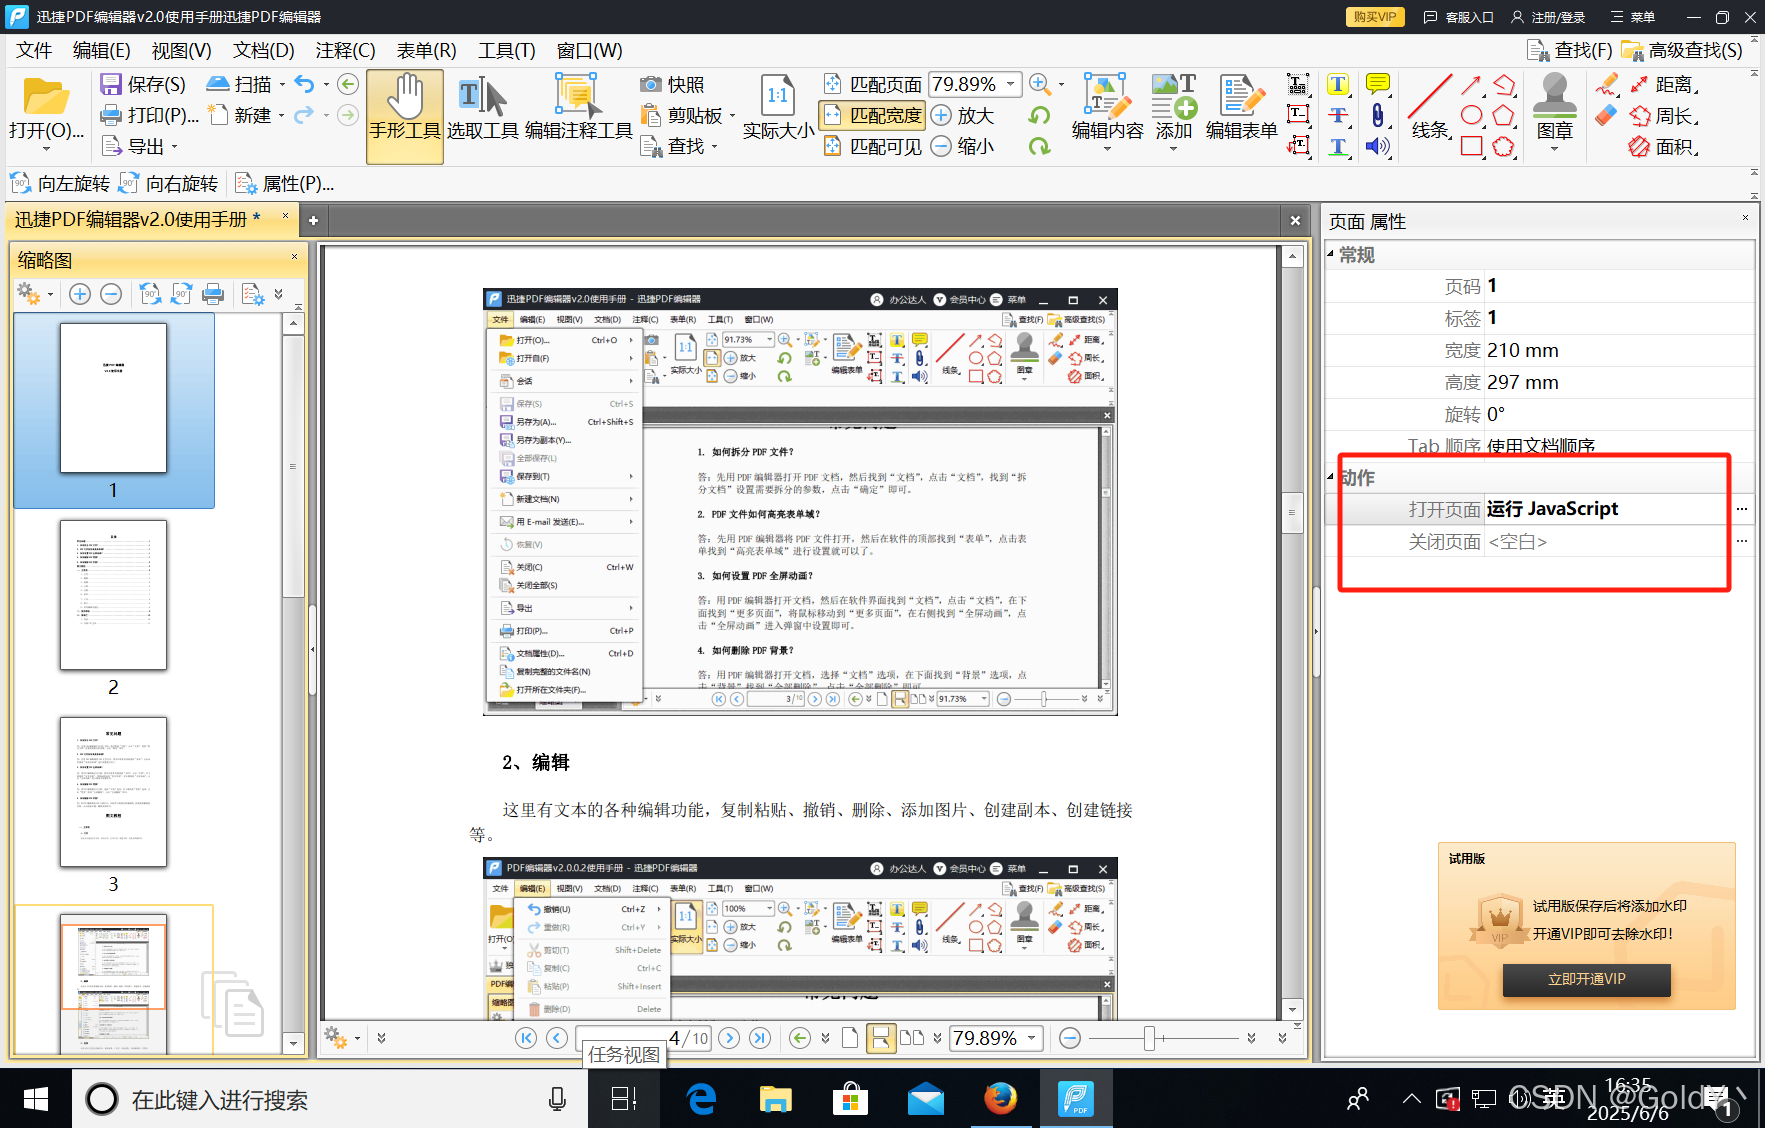Open ellipsis for 打开页面 action
This screenshot has width=1765, height=1128.
tap(1742, 509)
